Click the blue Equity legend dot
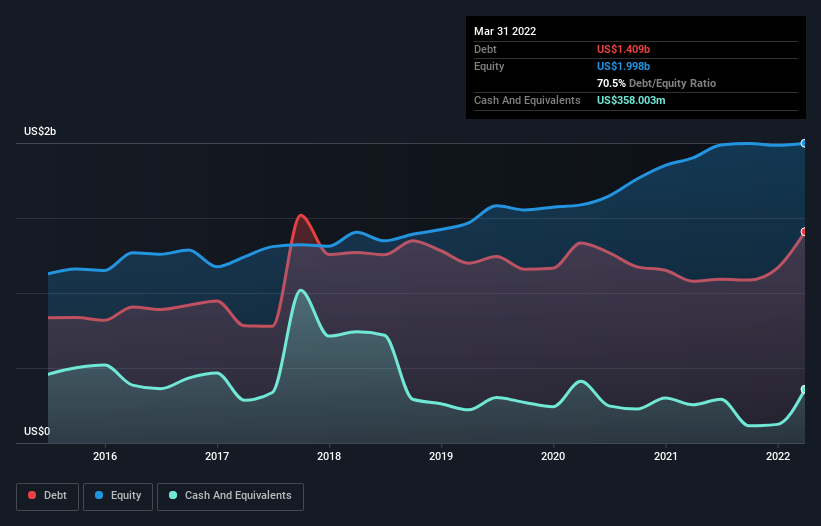Viewport: 821px width, 526px height. (x=99, y=495)
